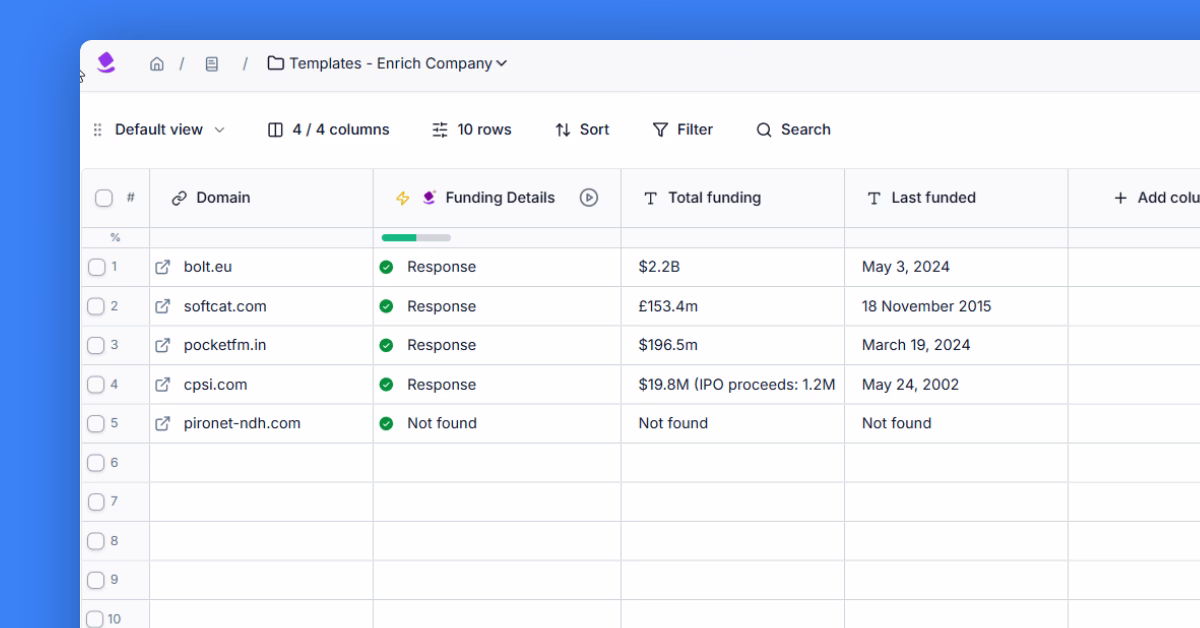The image size is (1200, 628).
Task: Open external link for bolt.eu
Action: pos(163,267)
